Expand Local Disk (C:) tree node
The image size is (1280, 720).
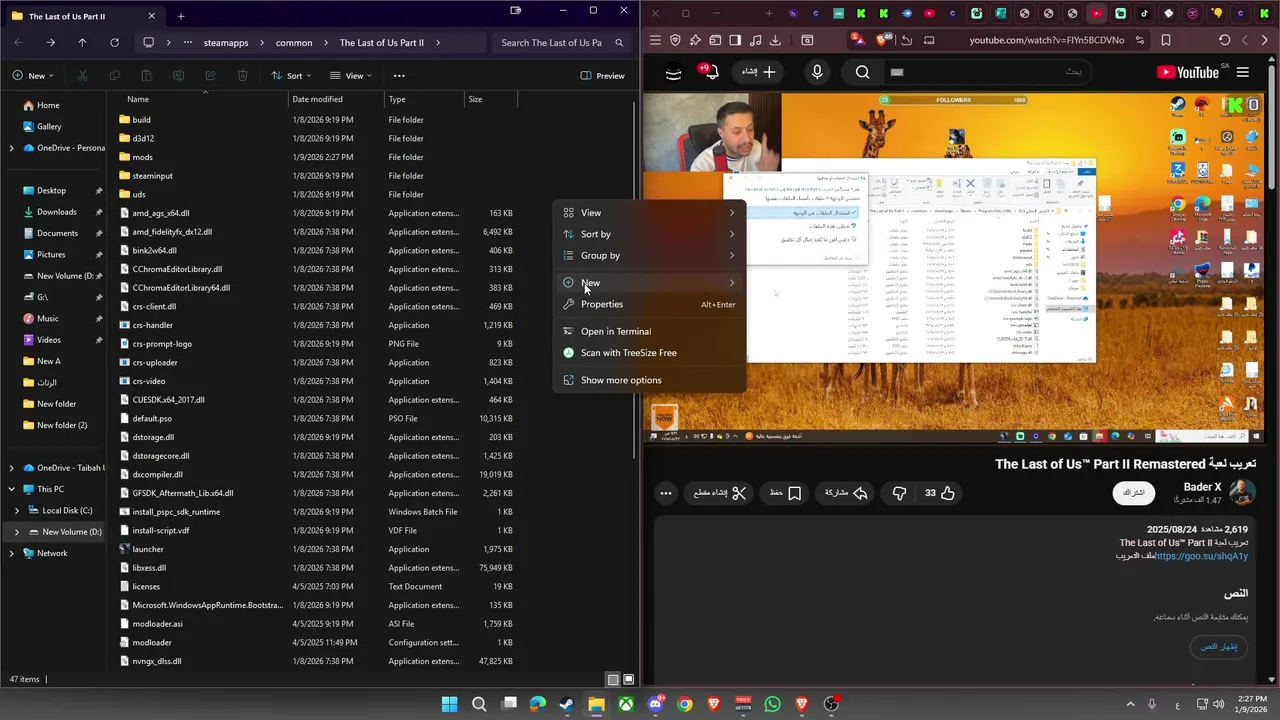(x=16, y=510)
